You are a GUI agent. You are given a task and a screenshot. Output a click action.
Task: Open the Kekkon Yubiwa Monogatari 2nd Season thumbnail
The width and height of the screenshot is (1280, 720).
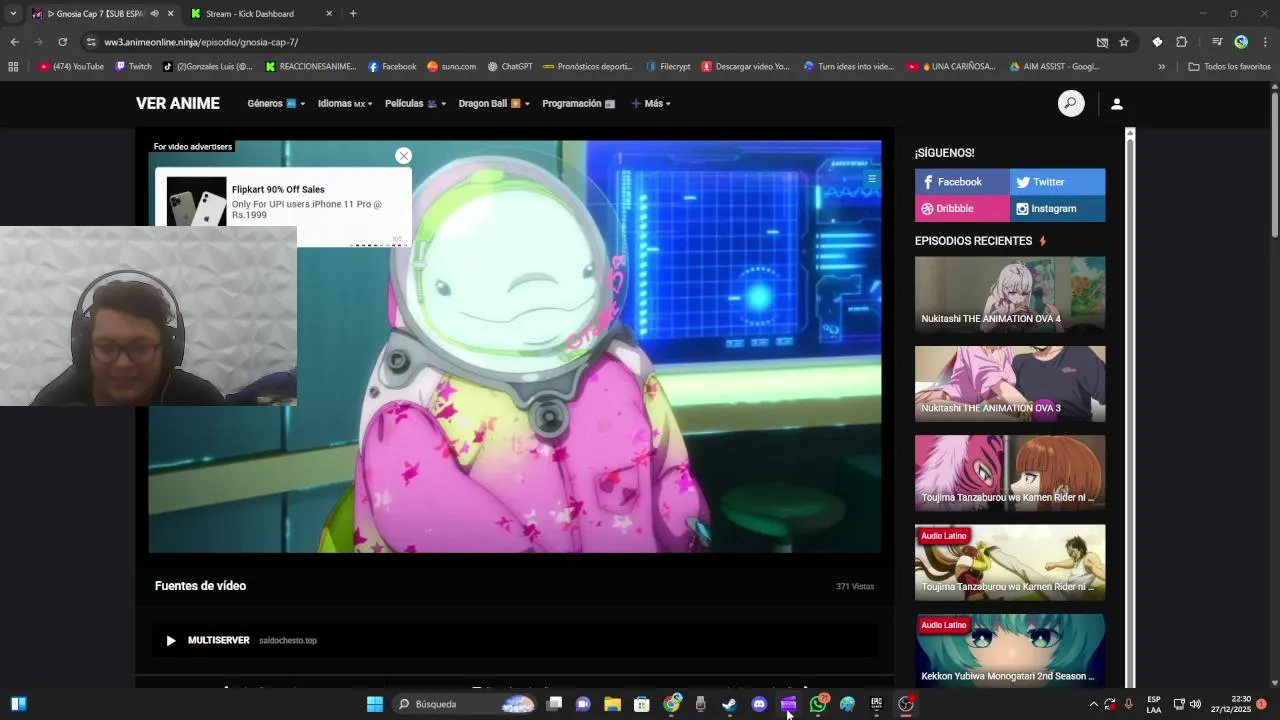pyautogui.click(x=1010, y=650)
